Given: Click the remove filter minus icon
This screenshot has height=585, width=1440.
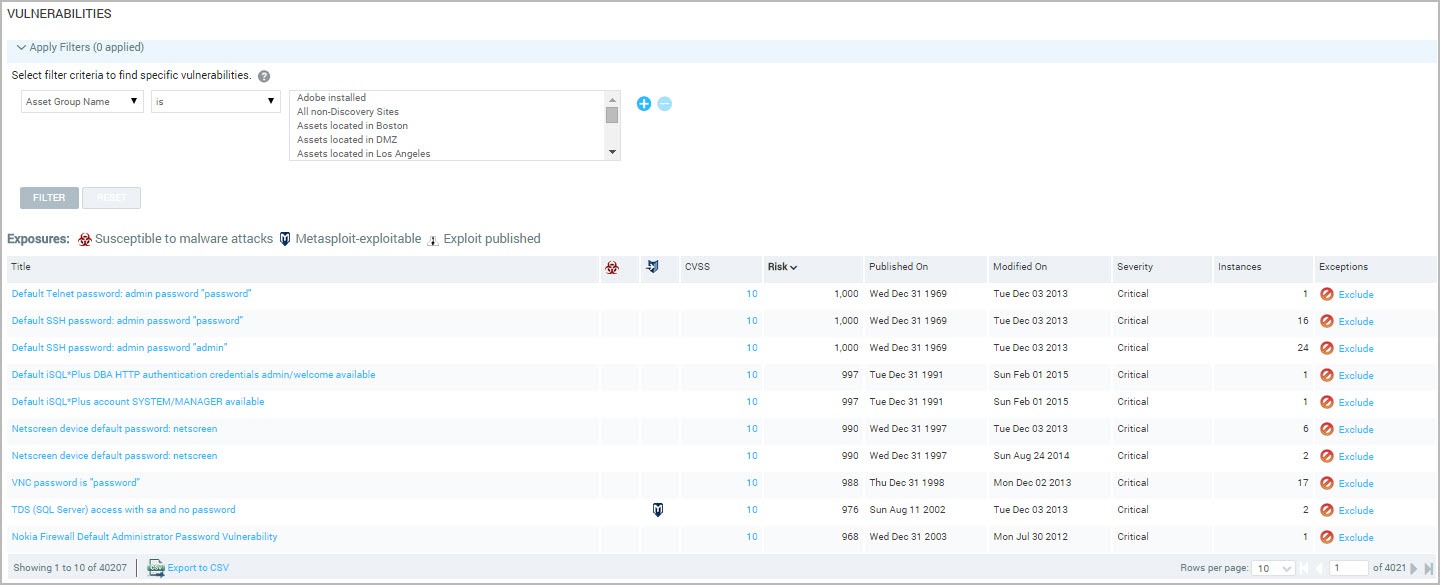Looking at the screenshot, I should (x=665, y=104).
